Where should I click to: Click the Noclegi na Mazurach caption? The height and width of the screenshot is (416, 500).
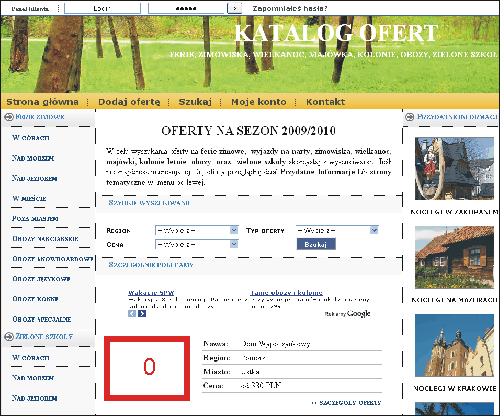point(455,300)
